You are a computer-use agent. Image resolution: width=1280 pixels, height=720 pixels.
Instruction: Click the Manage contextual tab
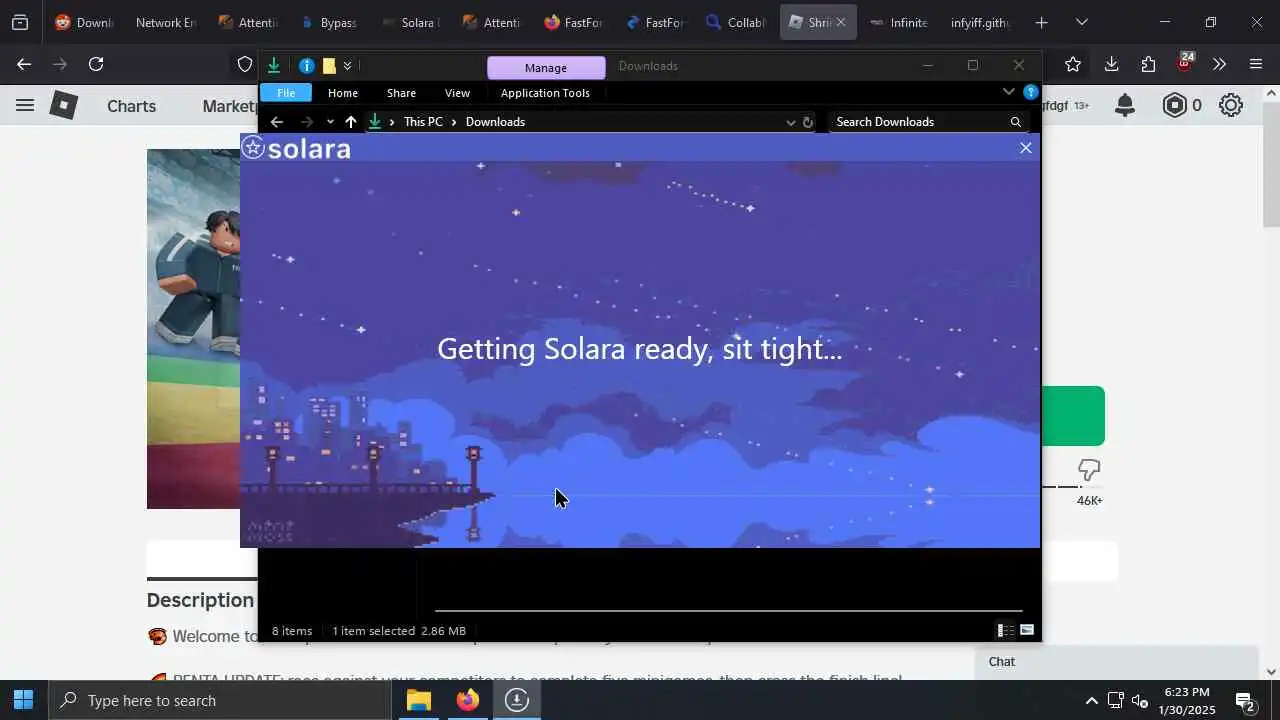coord(546,67)
